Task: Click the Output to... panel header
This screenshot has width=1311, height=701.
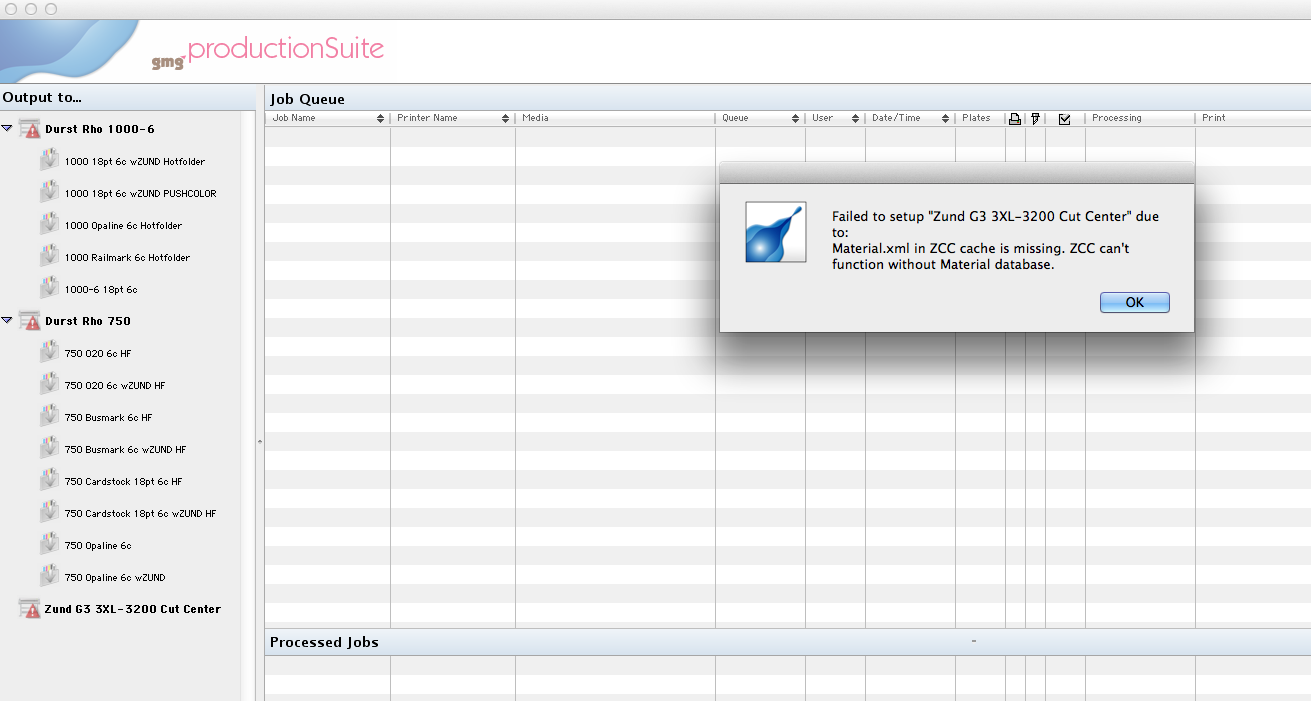Action: point(128,97)
